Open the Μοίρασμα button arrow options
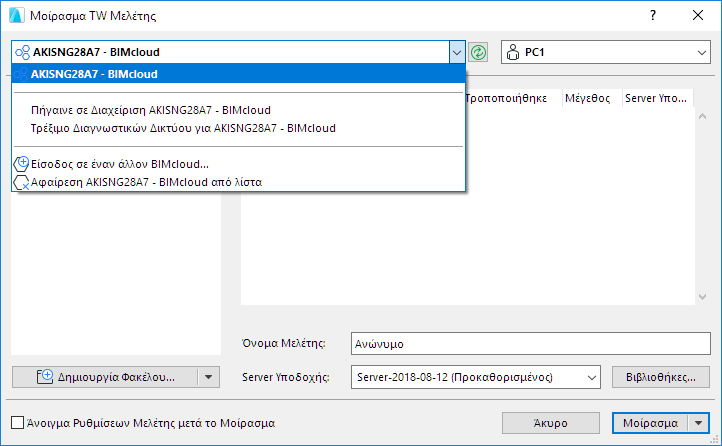 point(699,423)
